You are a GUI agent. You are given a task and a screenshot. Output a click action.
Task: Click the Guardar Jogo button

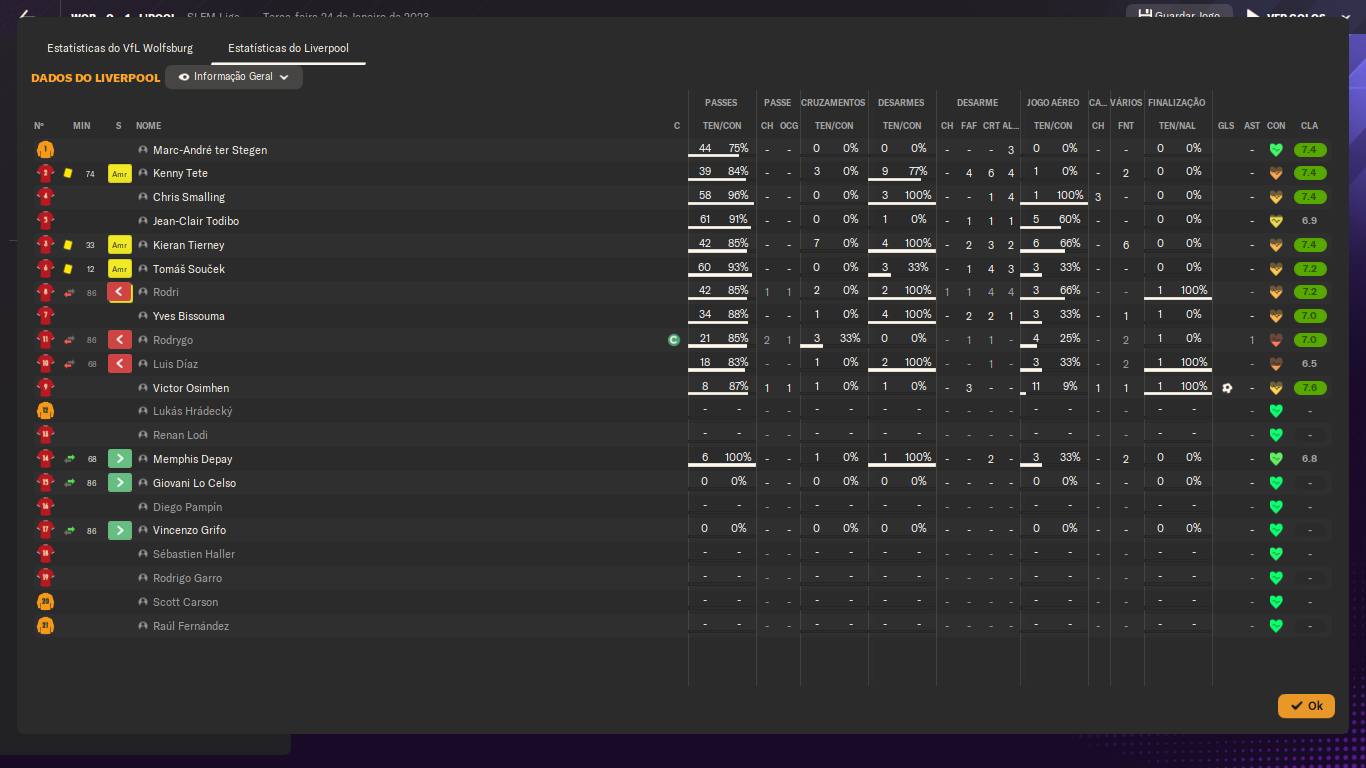pos(1179,16)
